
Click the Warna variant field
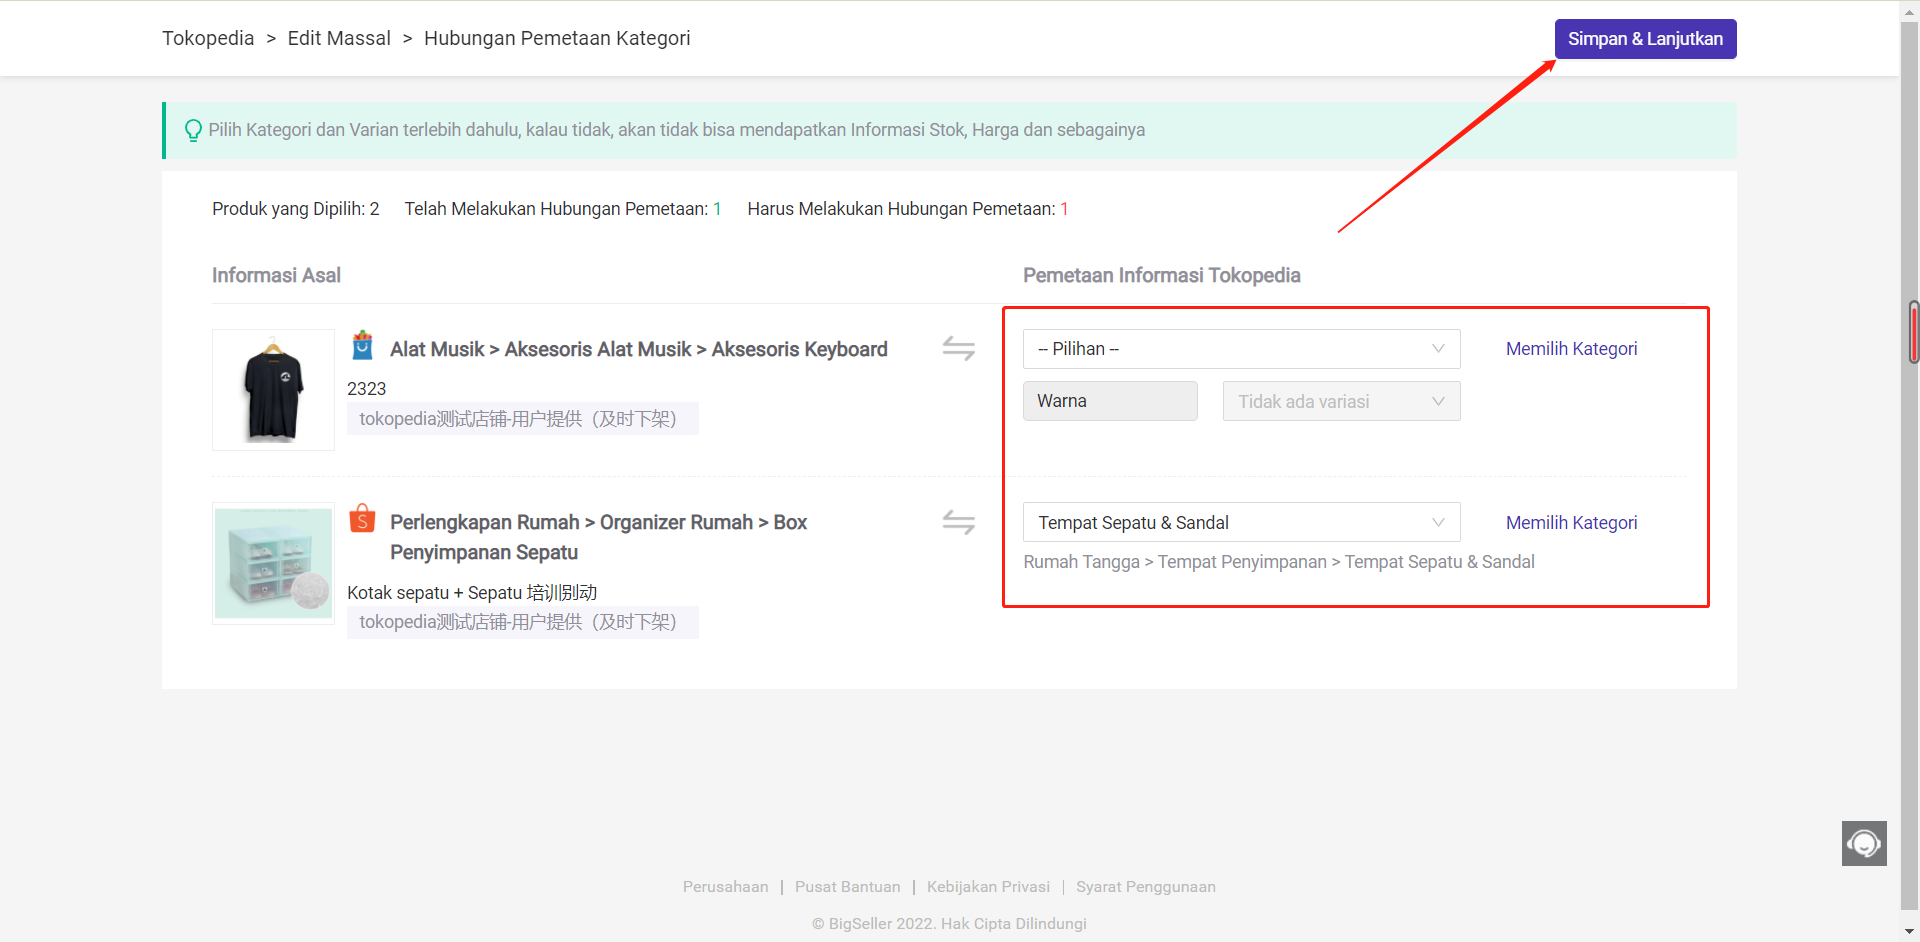click(x=1110, y=401)
